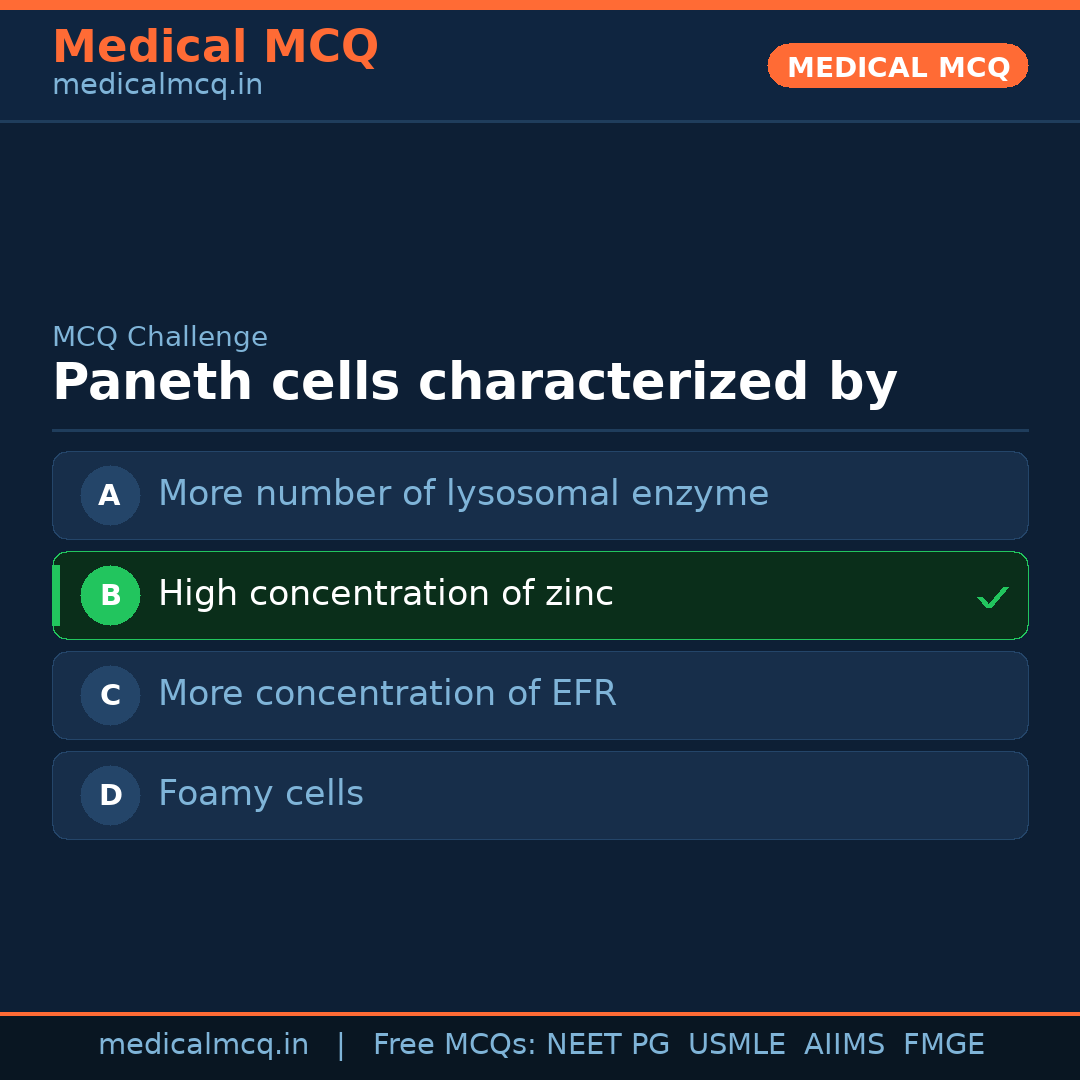The width and height of the screenshot is (1080, 1080).
Task: Select answer 'High concentration of zinc'
Action: [x=385, y=594]
